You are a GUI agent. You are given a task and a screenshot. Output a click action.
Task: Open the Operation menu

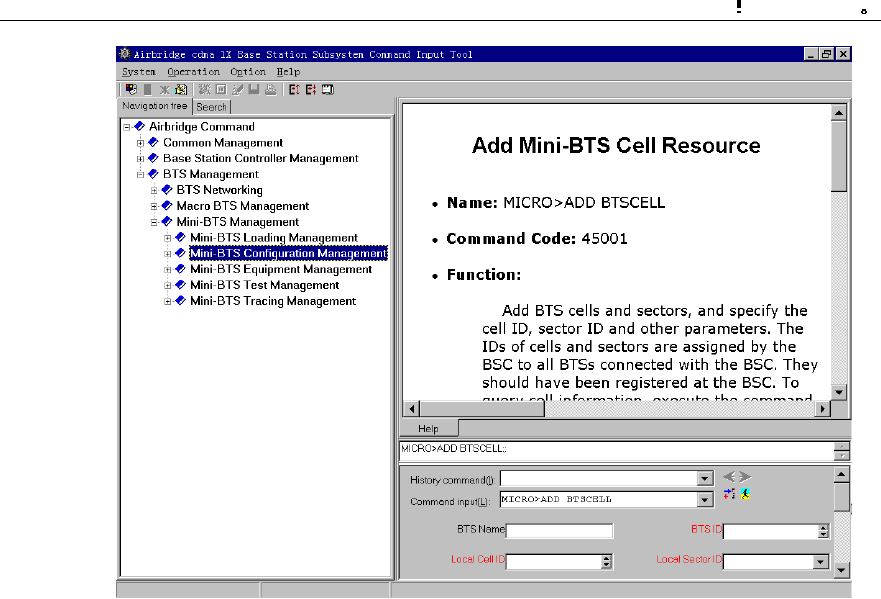pos(193,72)
